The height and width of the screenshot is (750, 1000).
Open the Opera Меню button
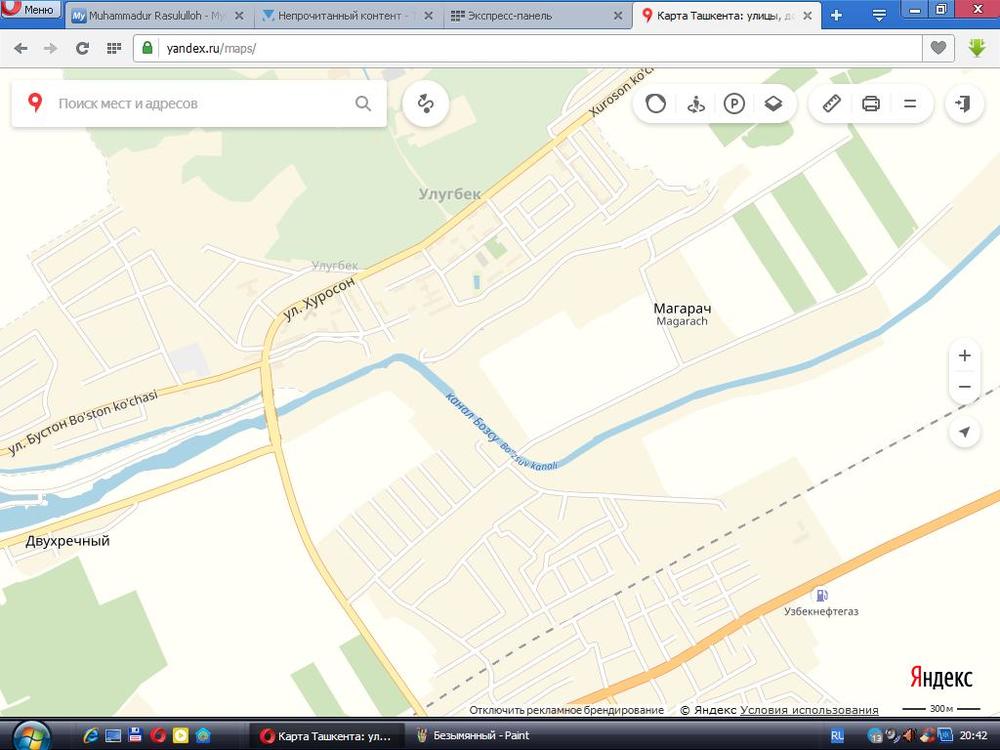click(x=30, y=10)
